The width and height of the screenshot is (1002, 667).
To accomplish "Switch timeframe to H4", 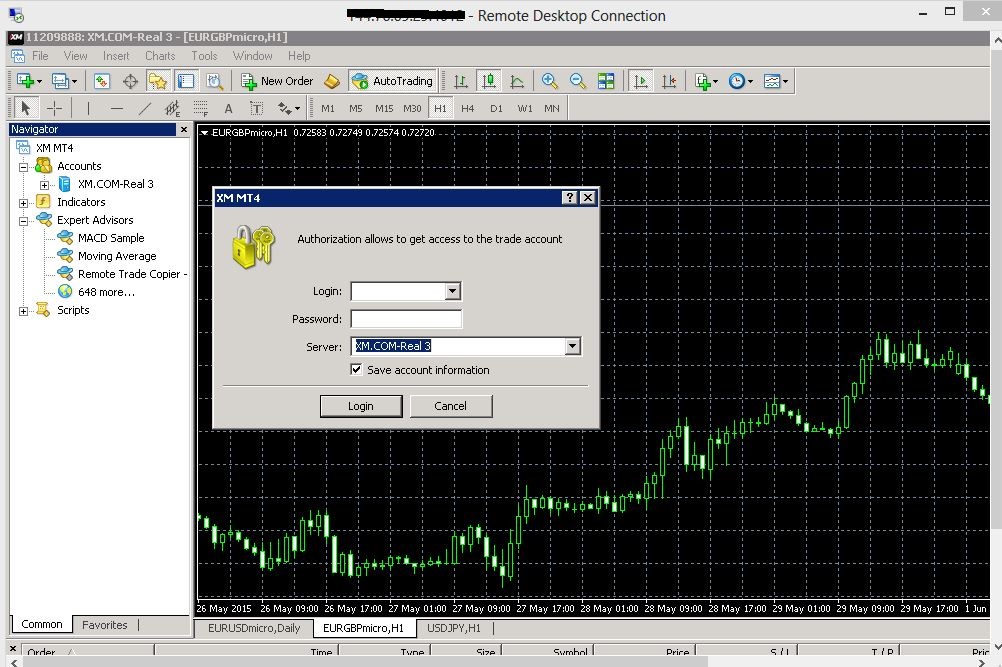I will (468, 109).
